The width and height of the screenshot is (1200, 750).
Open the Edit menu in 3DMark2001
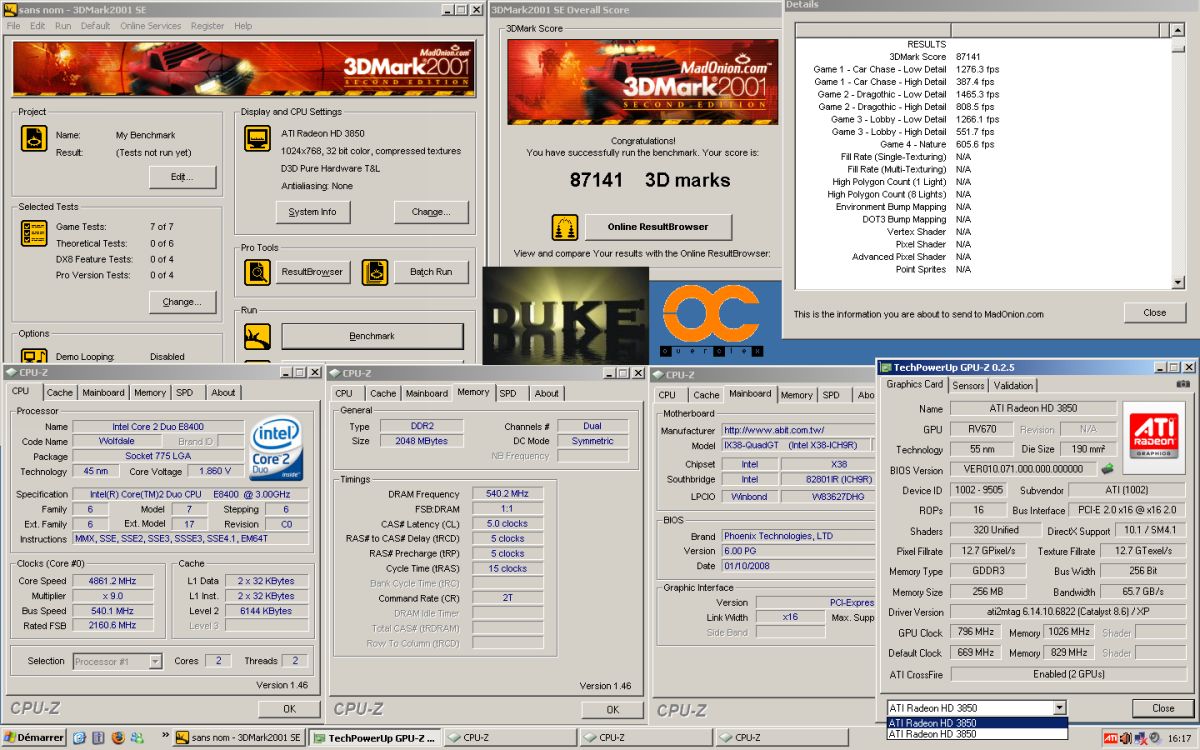[37, 26]
